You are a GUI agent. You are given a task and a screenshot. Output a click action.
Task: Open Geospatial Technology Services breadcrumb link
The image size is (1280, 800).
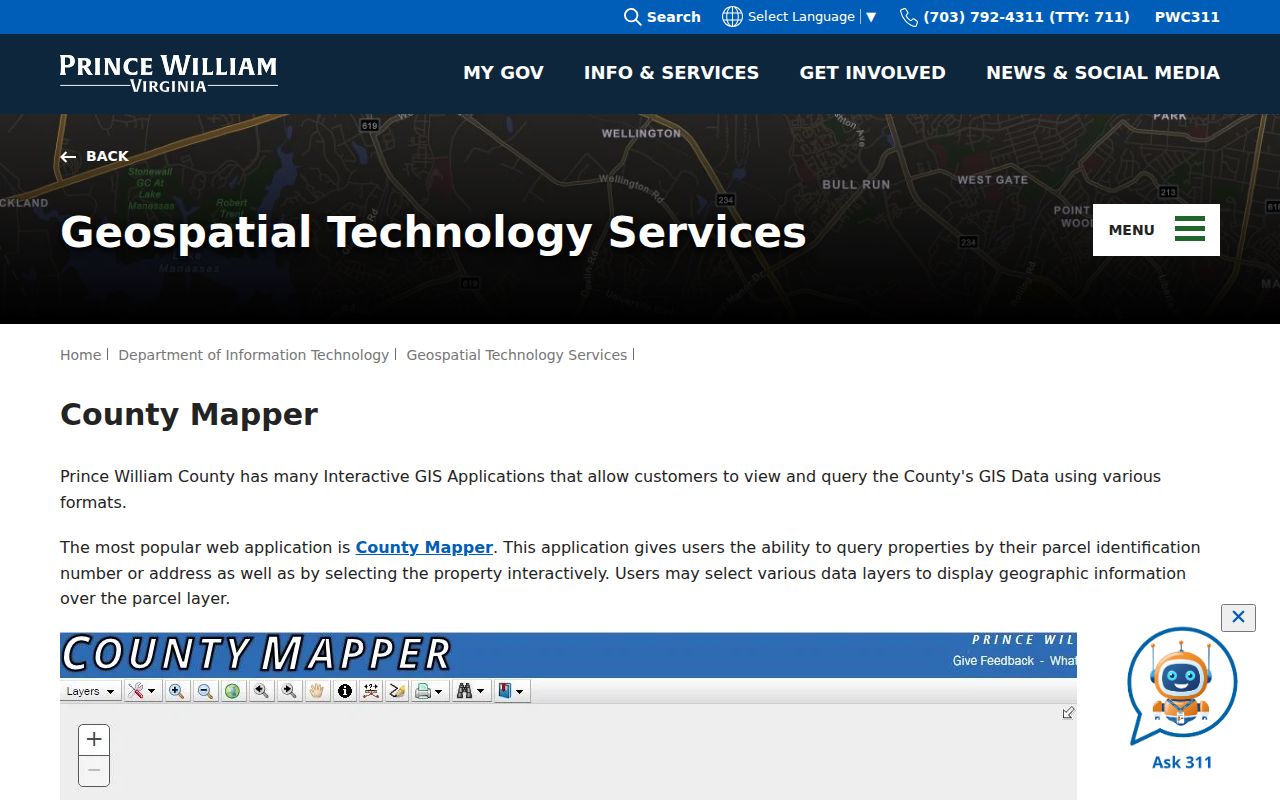[516, 355]
